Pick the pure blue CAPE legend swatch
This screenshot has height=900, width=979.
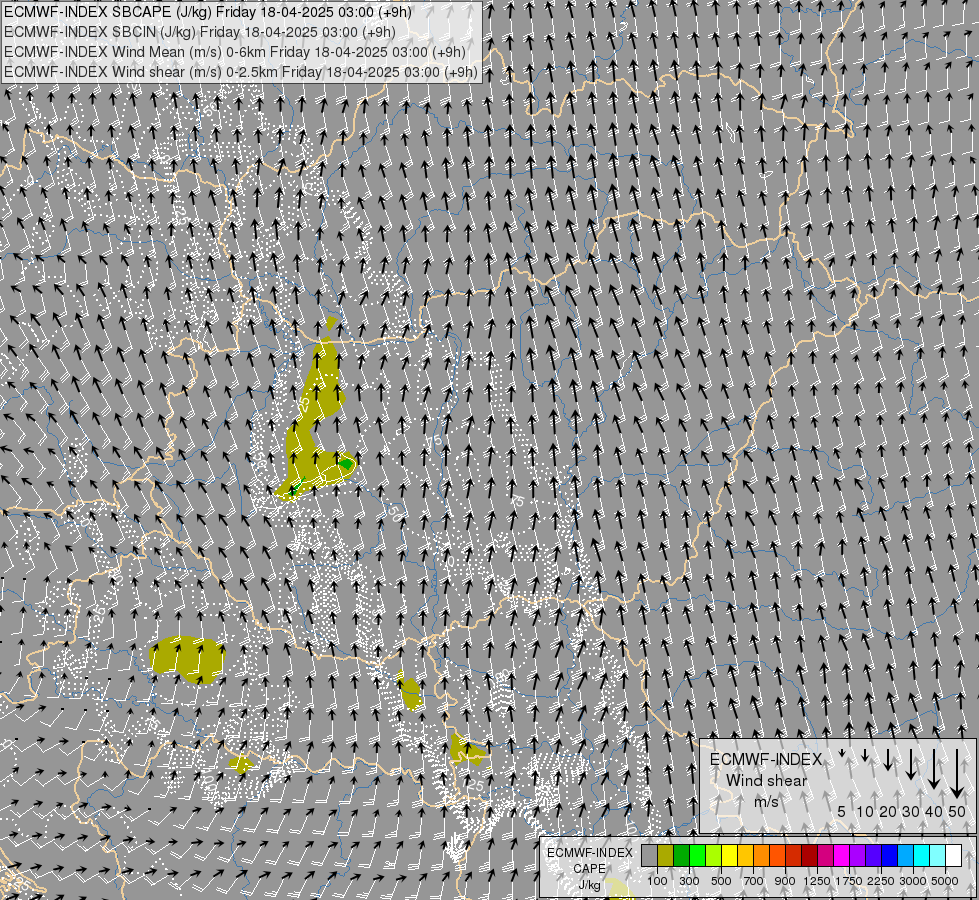tap(889, 856)
